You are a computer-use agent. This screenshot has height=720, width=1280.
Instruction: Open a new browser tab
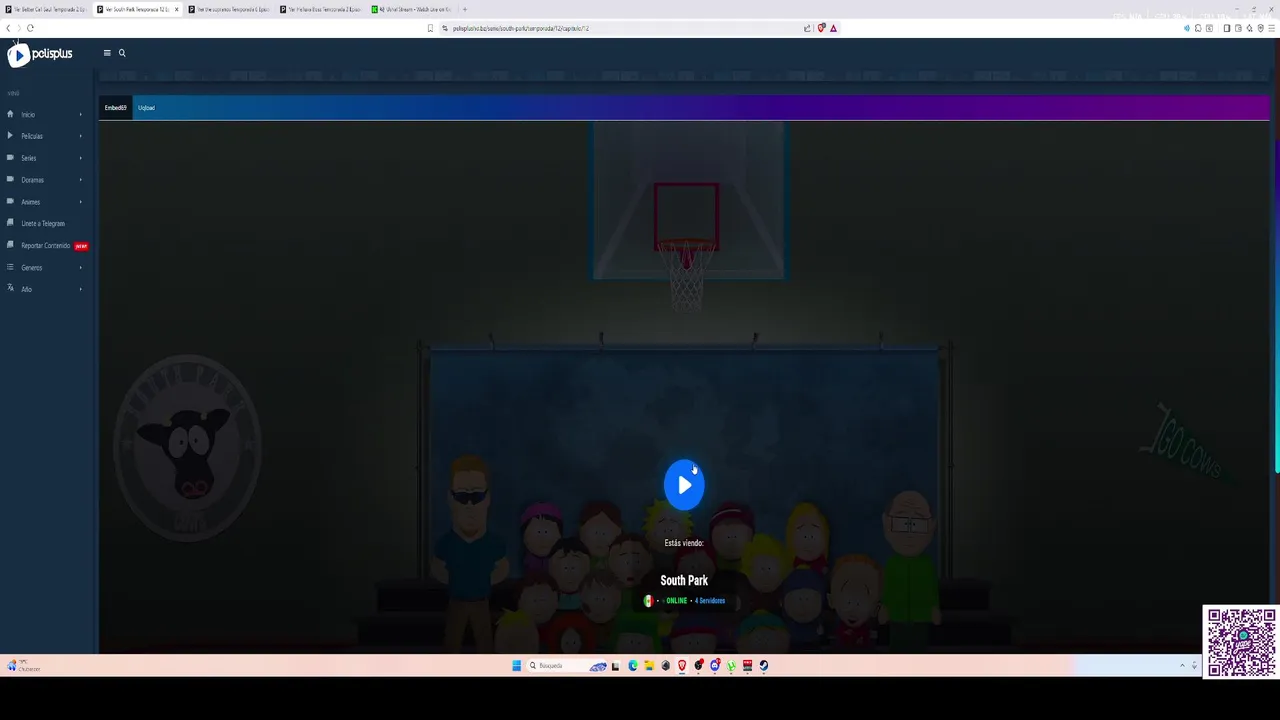point(465,9)
